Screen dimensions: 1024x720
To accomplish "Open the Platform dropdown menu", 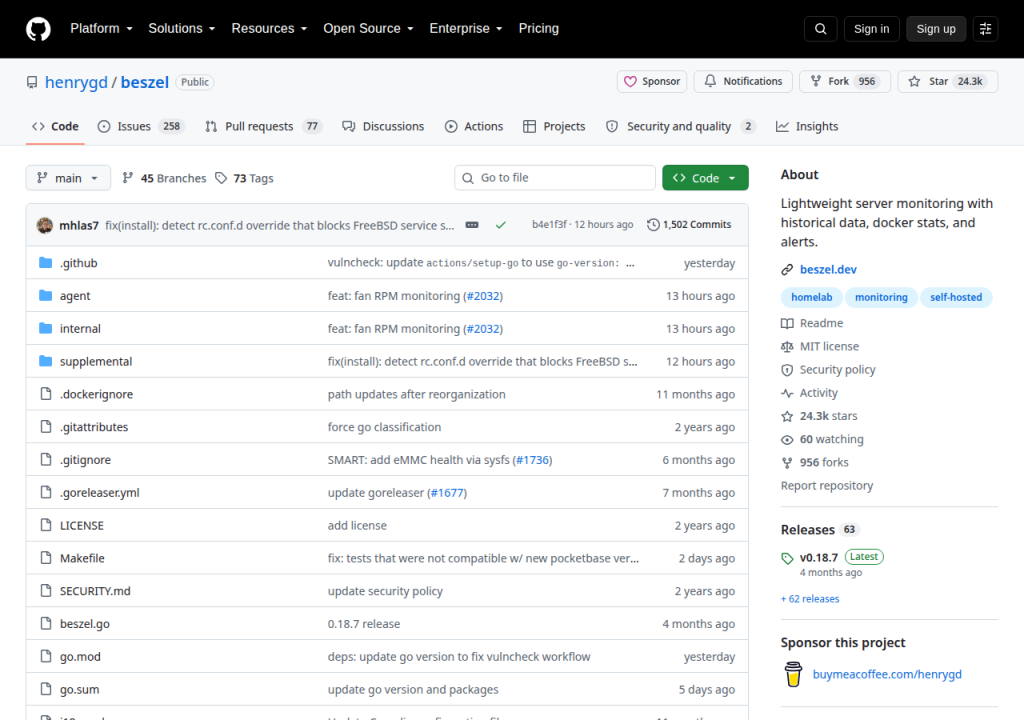I will click(x=101, y=29).
